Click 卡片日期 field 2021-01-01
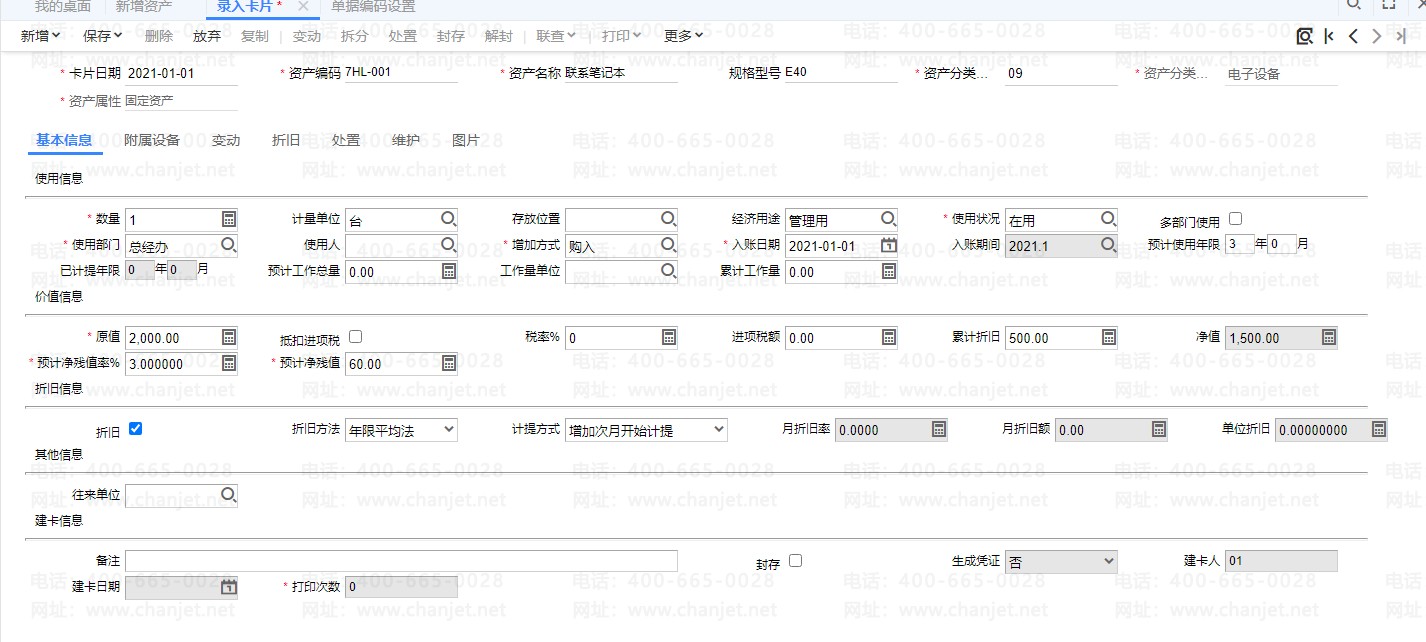 tap(181, 73)
